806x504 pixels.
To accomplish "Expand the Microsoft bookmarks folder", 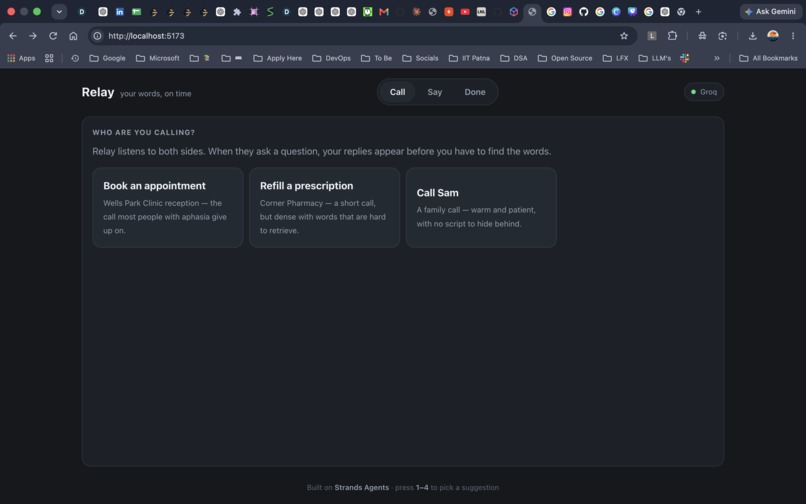I will (x=158, y=58).
